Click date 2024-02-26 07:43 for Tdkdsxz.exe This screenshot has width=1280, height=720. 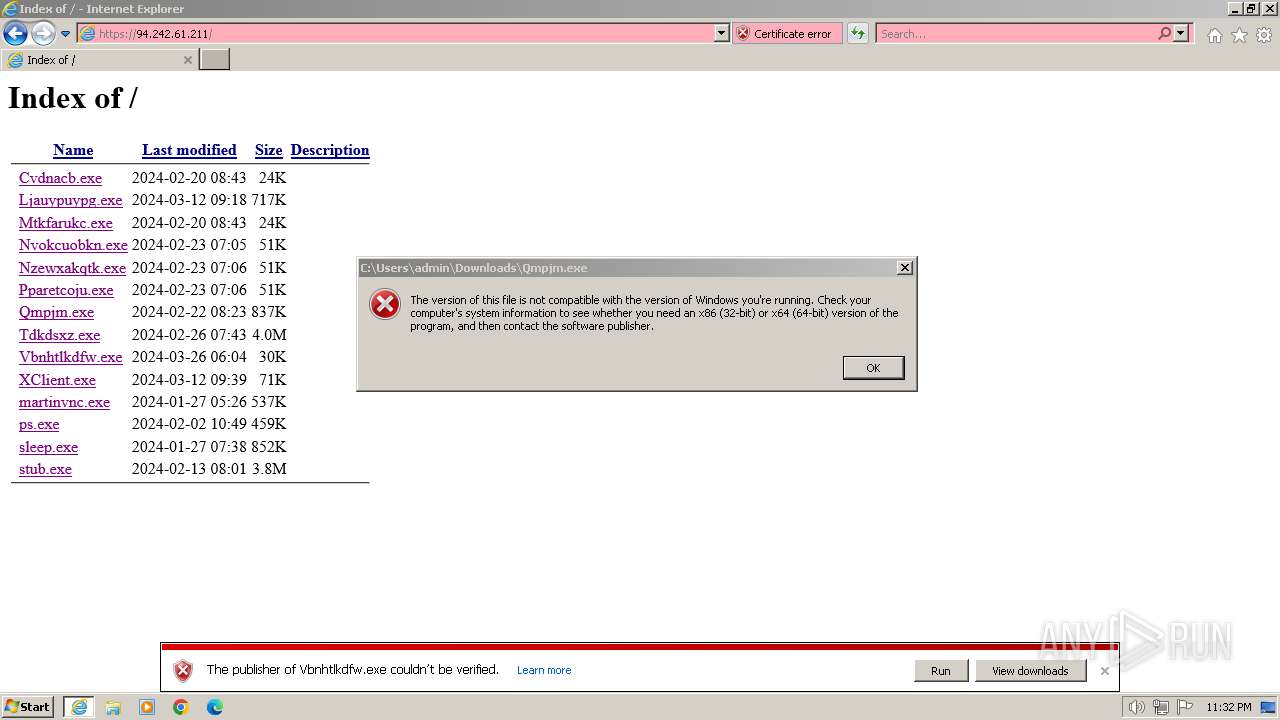pos(189,335)
